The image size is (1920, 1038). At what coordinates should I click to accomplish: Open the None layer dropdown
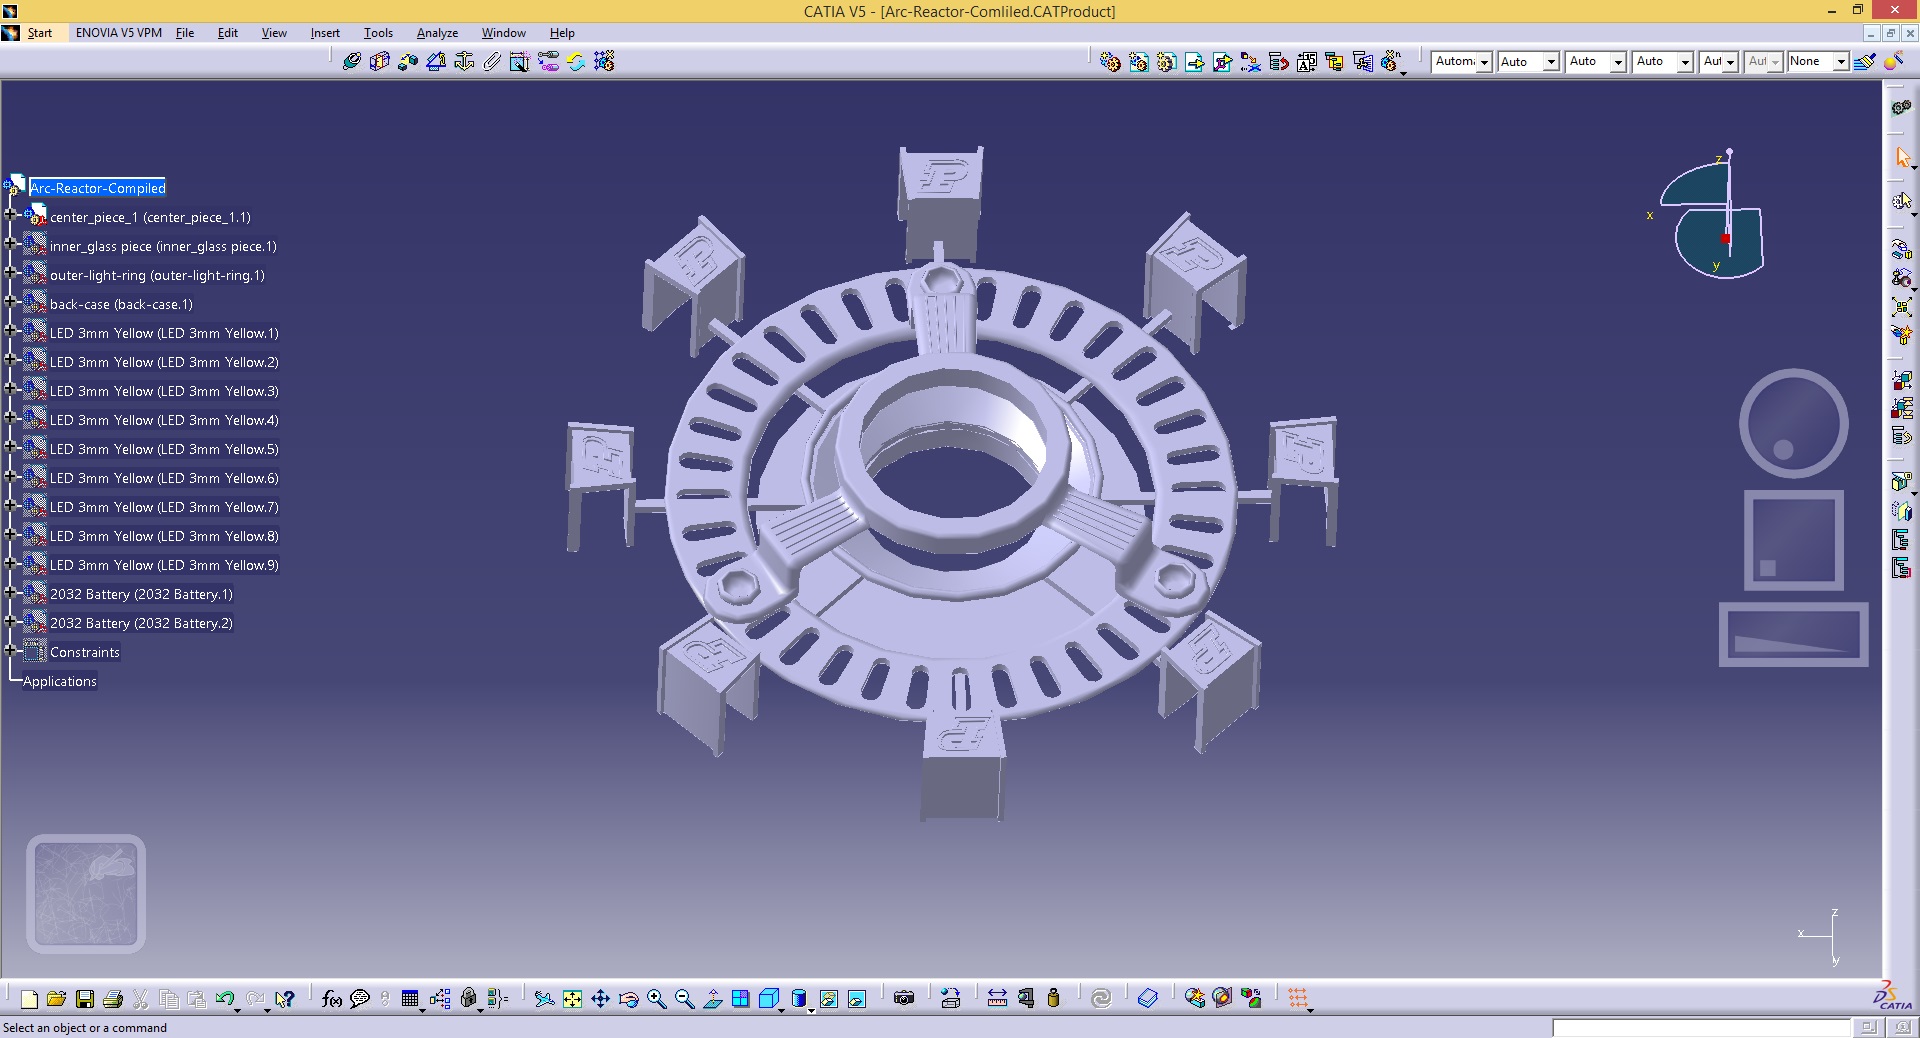[x=1840, y=62]
